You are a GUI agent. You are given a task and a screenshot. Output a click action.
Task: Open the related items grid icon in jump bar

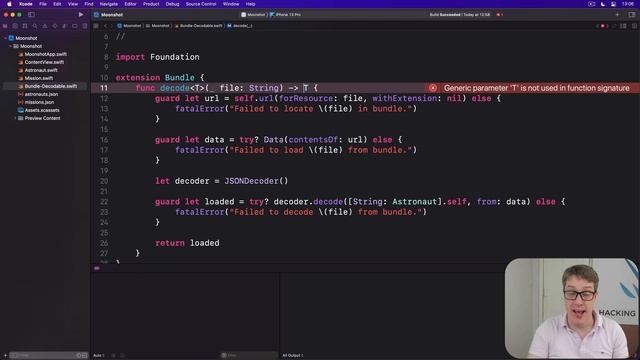tap(96, 26)
